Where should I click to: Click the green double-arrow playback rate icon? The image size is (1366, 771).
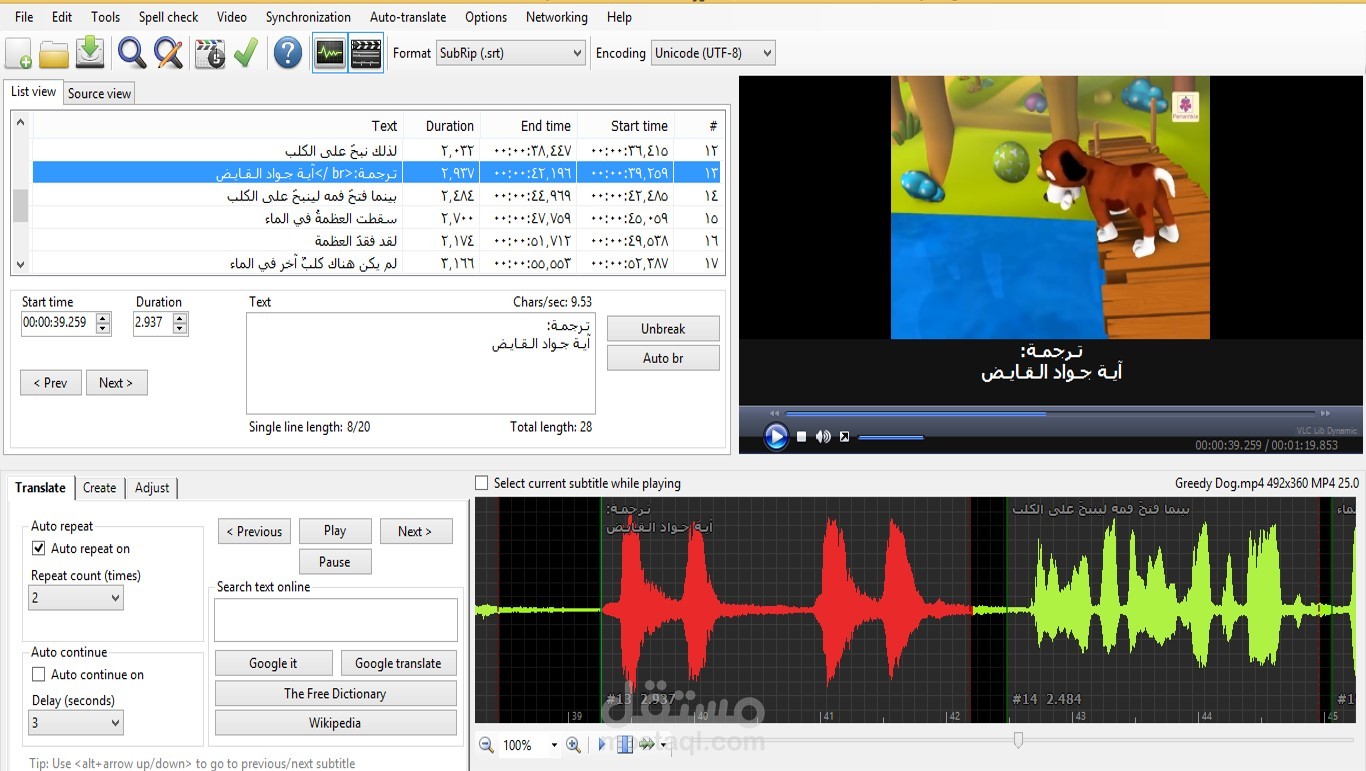coord(647,745)
